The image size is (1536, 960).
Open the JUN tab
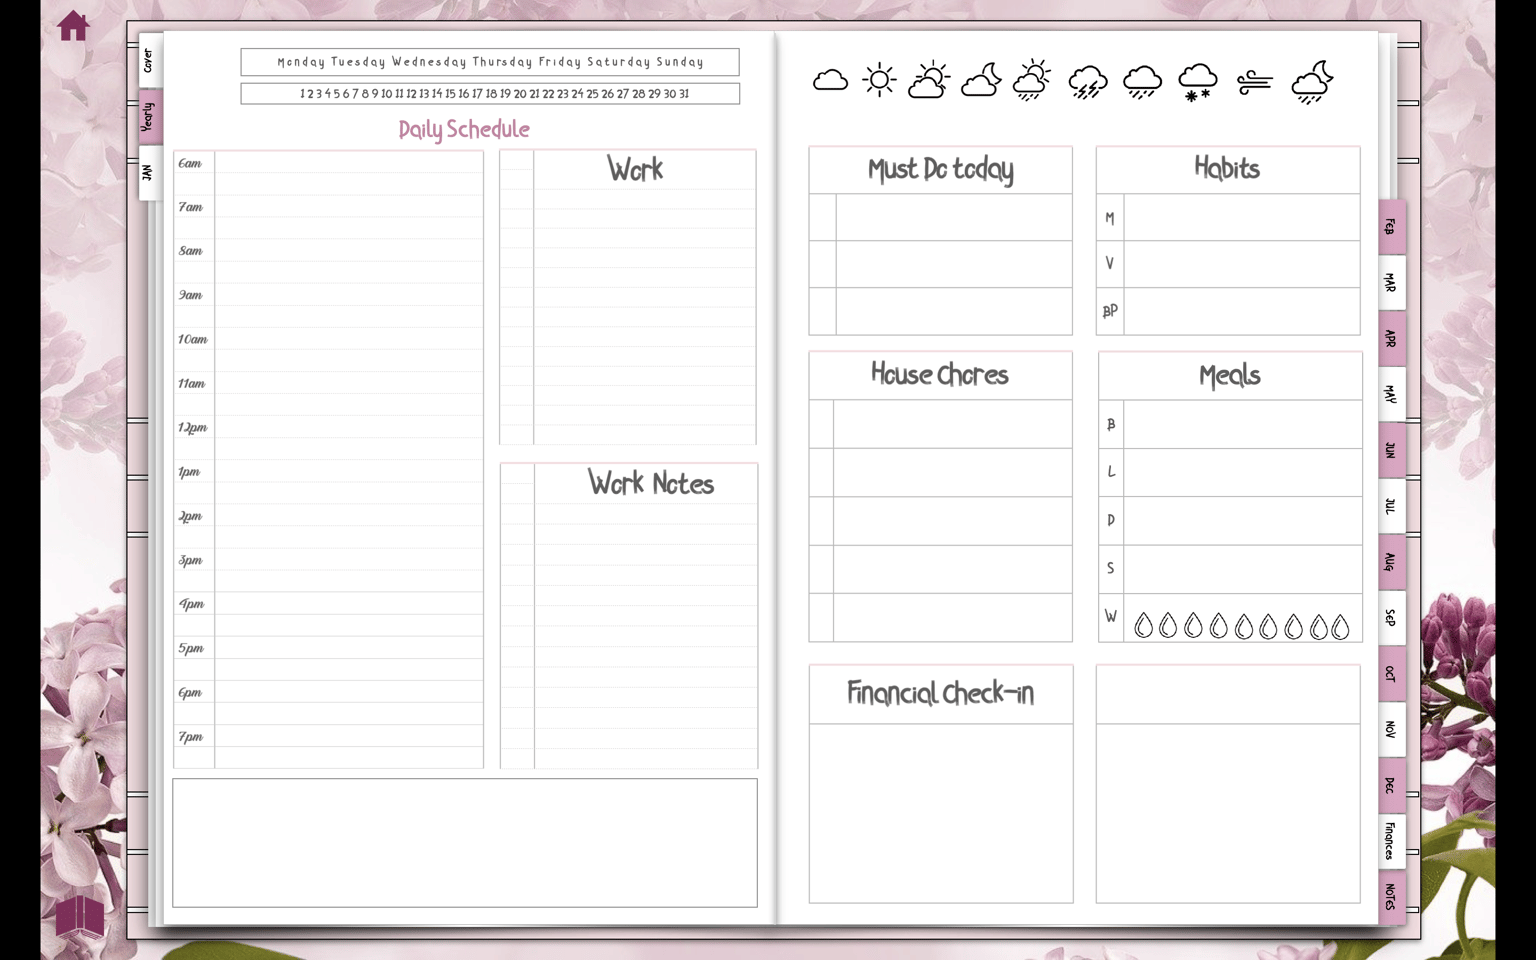pos(1391,451)
